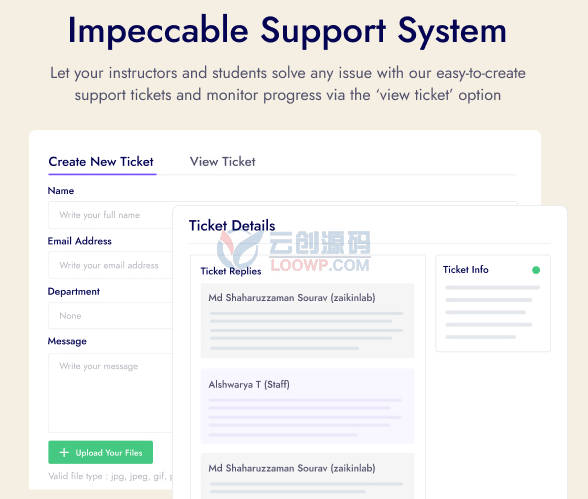Focus the email address input field

click(110, 265)
